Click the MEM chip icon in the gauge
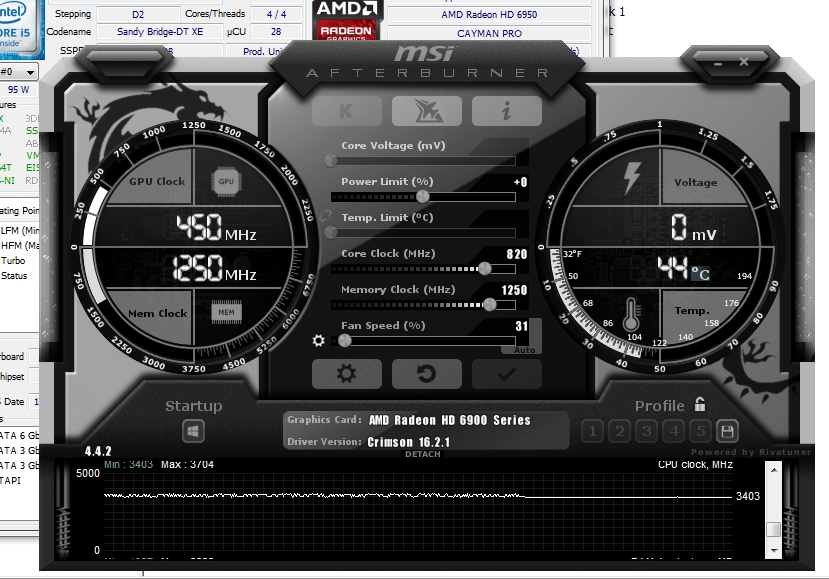 (x=226, y=313)
